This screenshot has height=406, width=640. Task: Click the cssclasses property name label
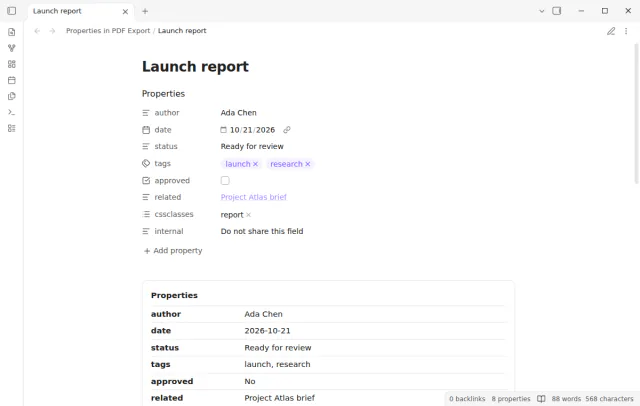pos(174,214)
